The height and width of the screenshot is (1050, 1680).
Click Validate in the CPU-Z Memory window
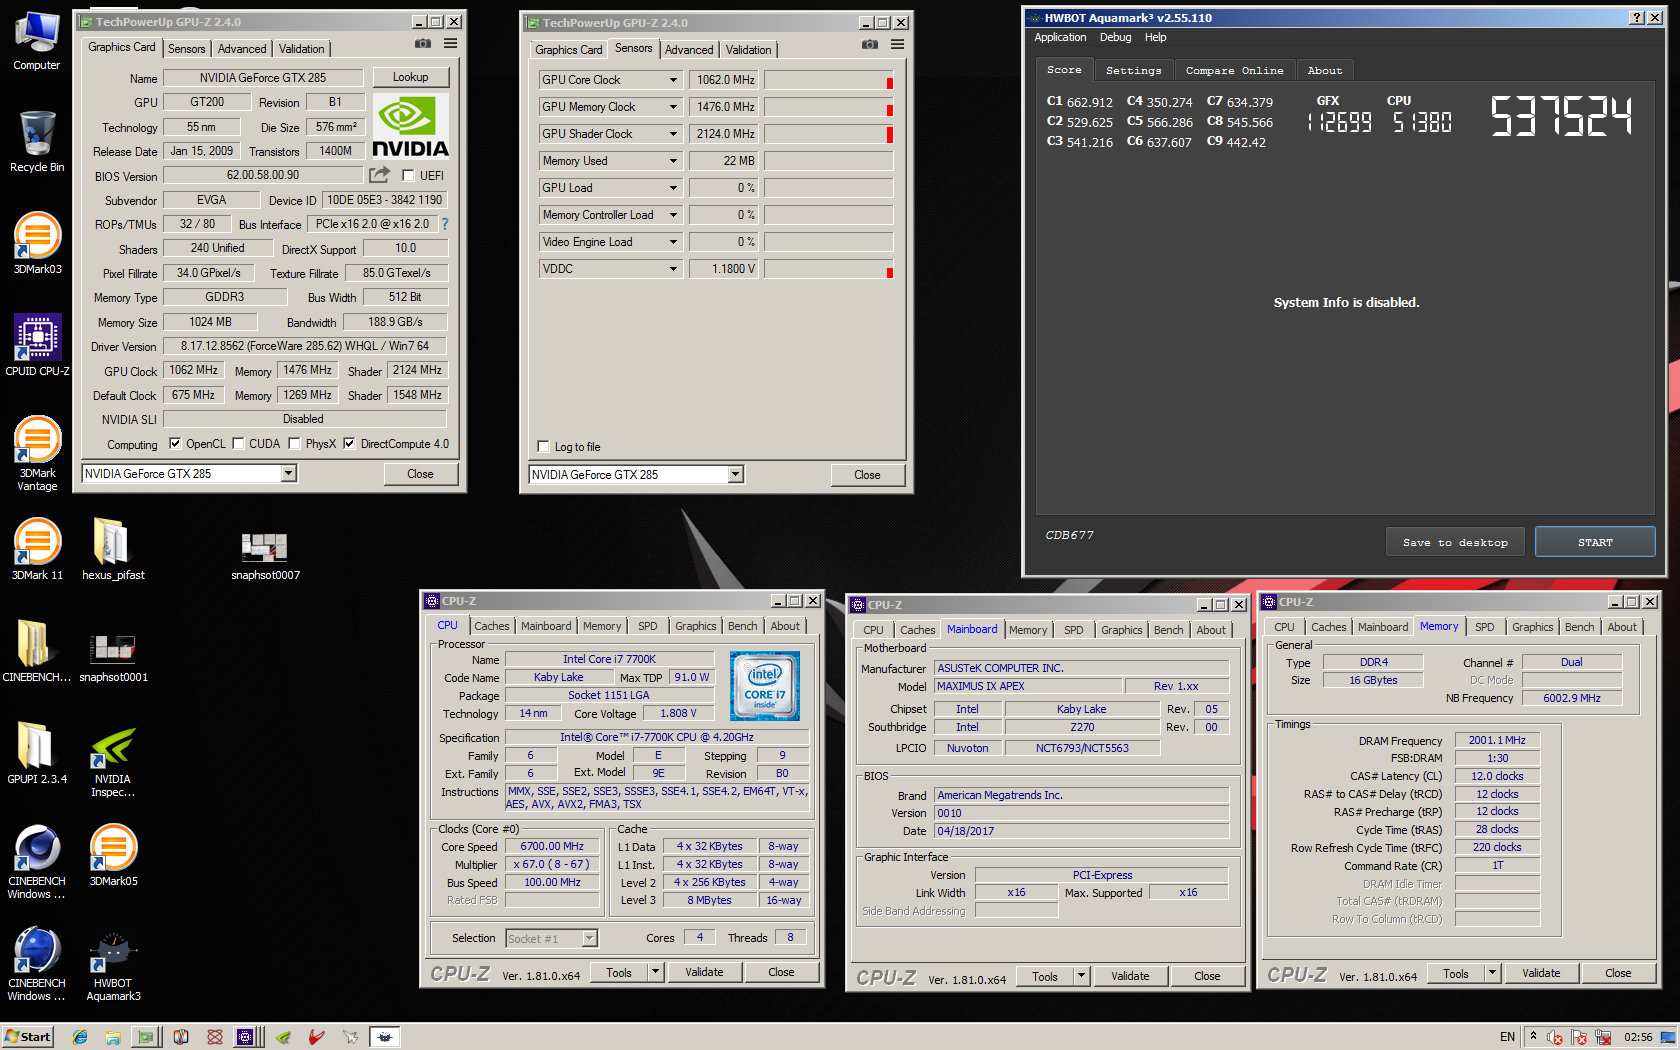pos(1540,973)
